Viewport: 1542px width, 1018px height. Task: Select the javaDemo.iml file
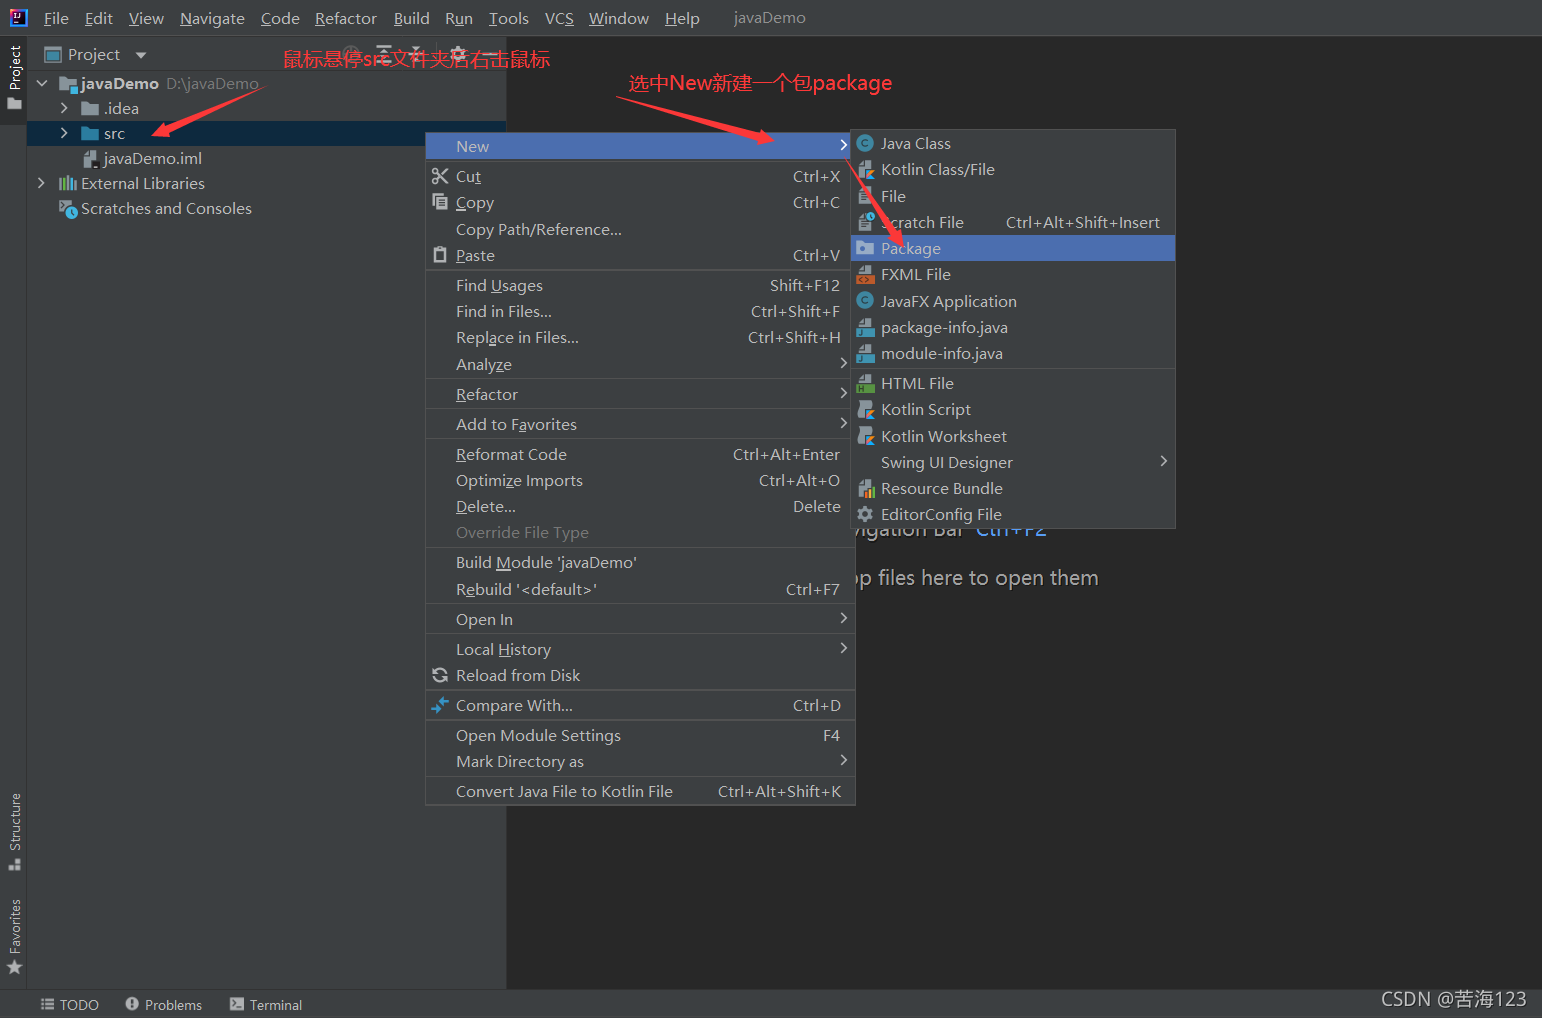153,158
